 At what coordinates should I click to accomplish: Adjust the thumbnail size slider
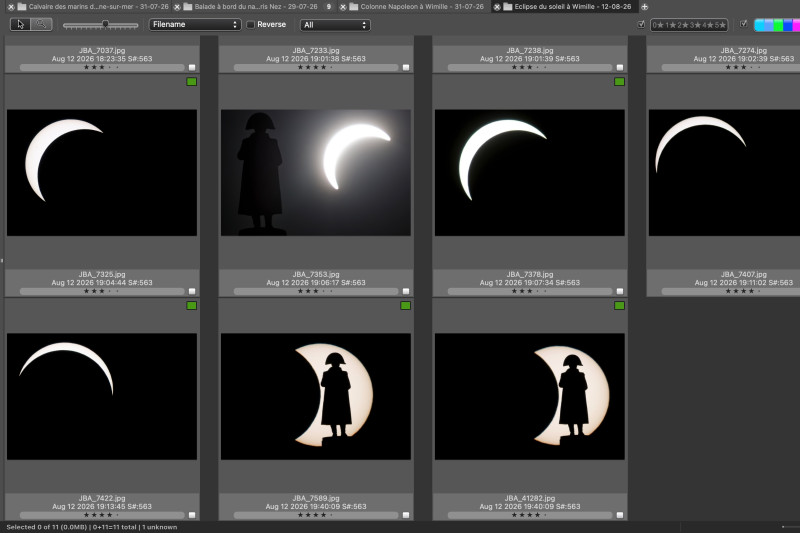[101, 24]
